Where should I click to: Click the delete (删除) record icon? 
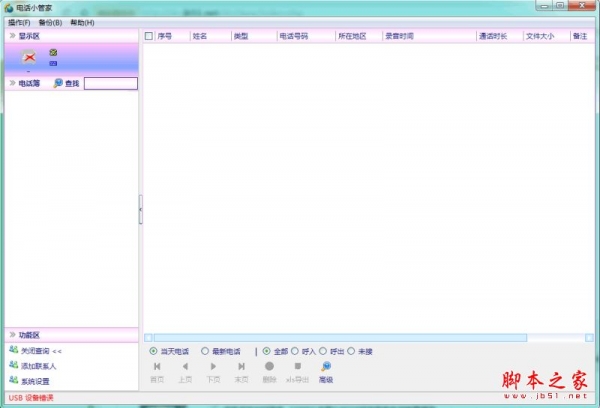coord(269,367)
